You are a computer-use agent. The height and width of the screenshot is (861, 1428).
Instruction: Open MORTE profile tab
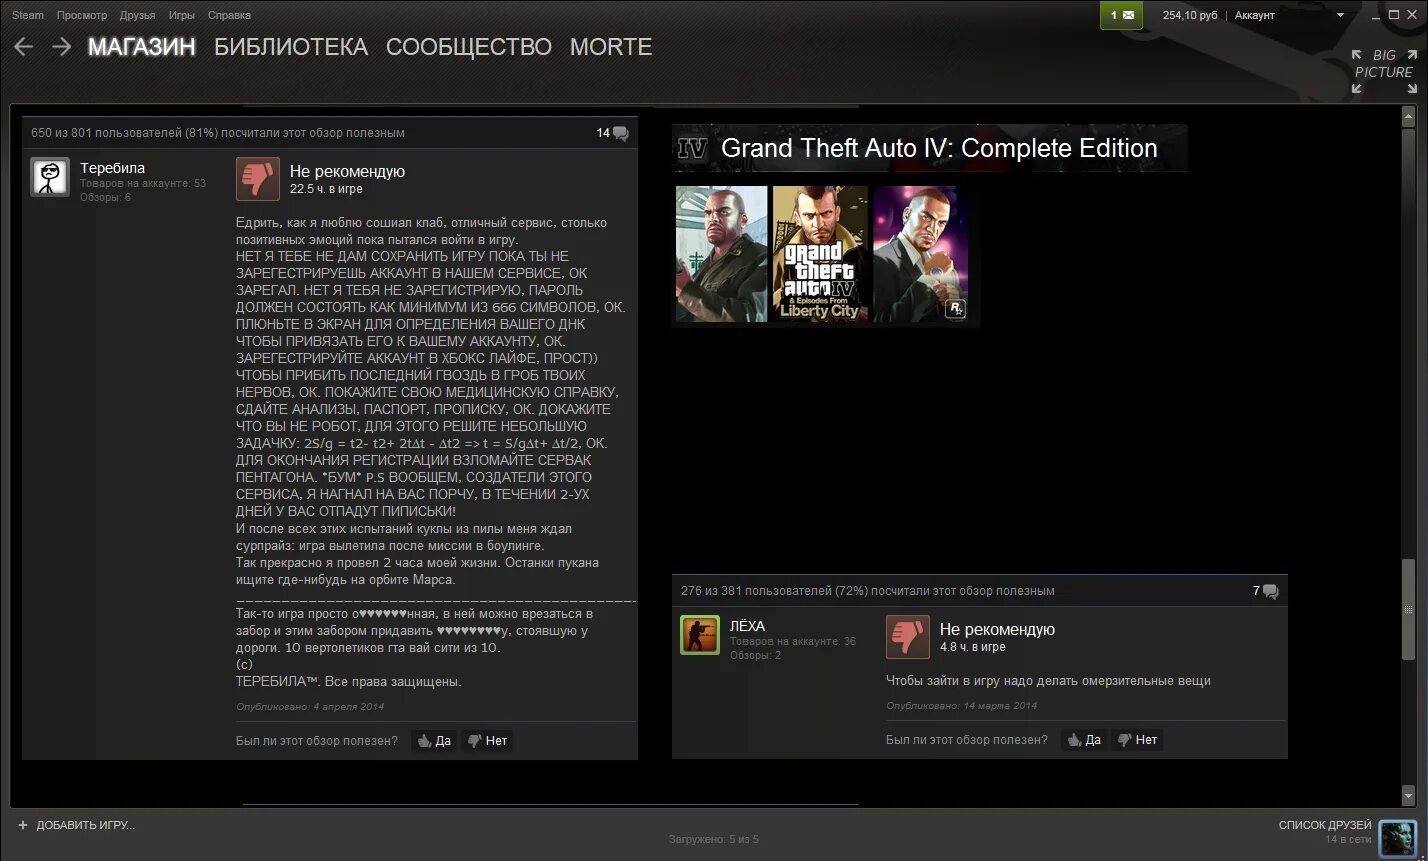611,47
